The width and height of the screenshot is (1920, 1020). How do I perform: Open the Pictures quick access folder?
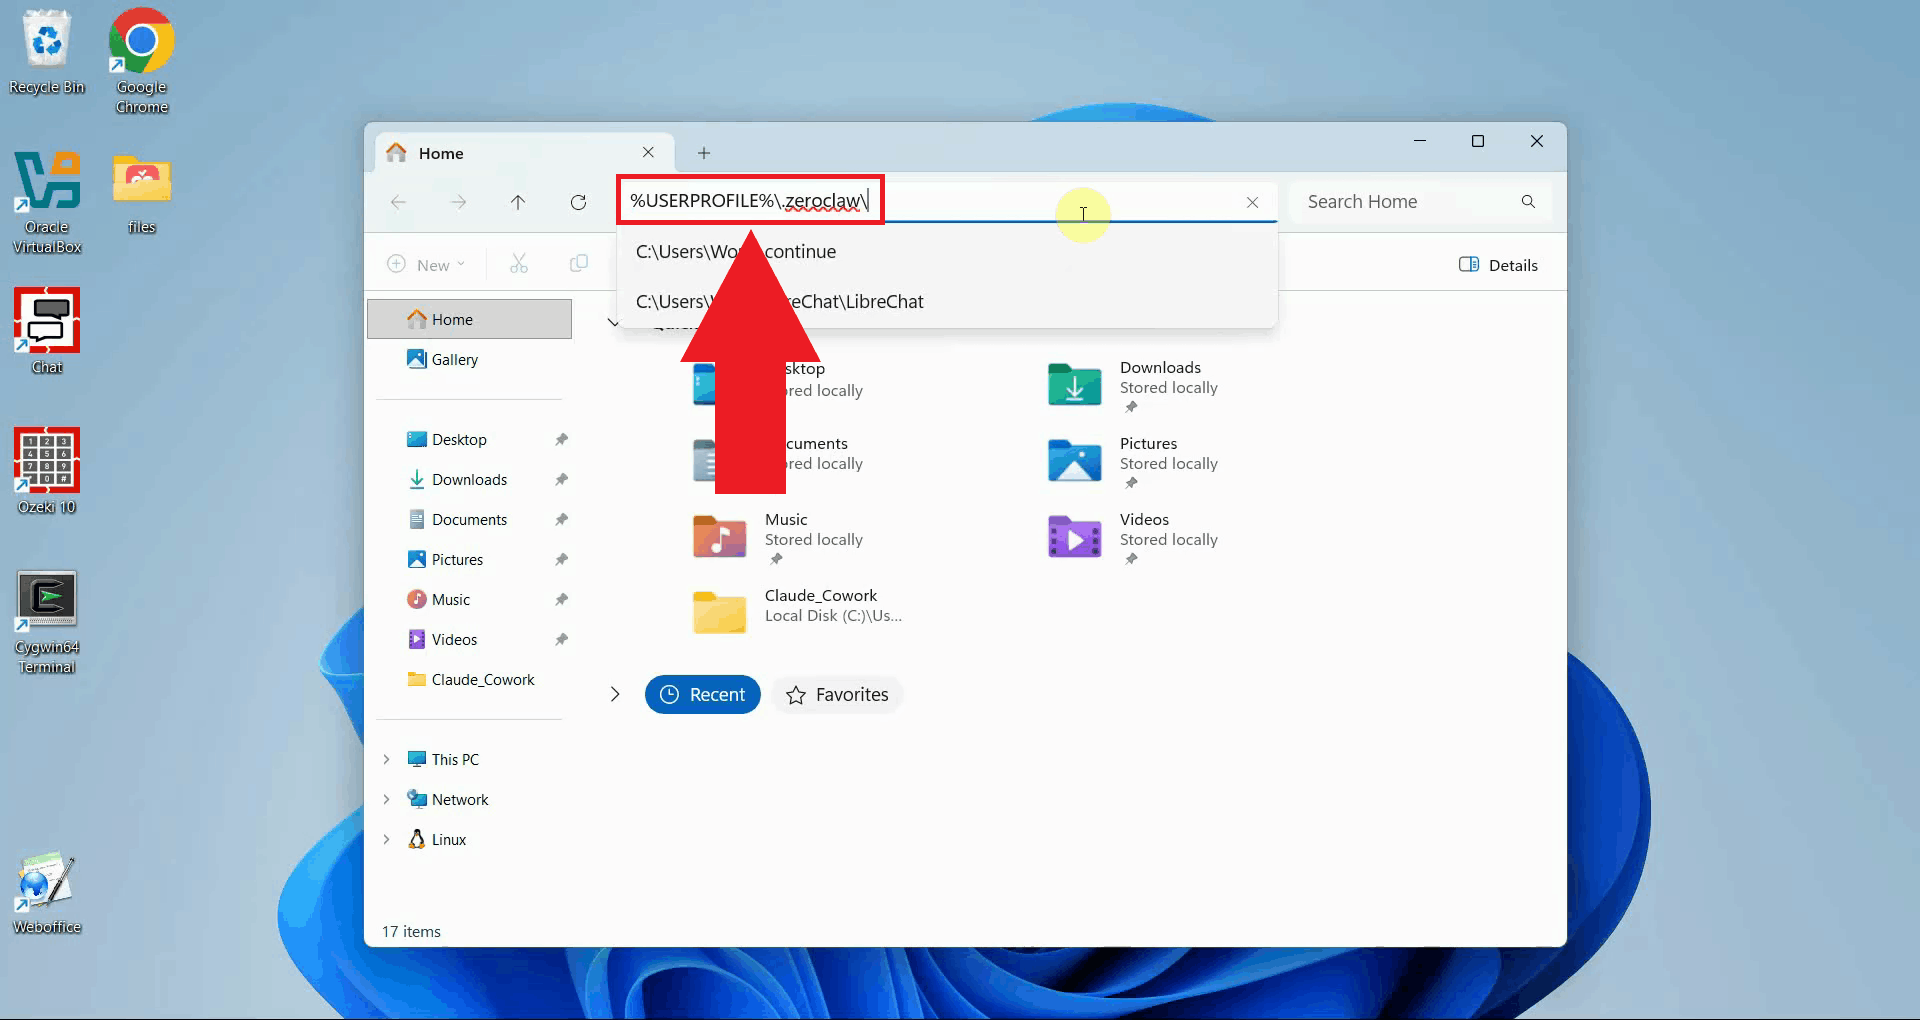(1135, 461)
